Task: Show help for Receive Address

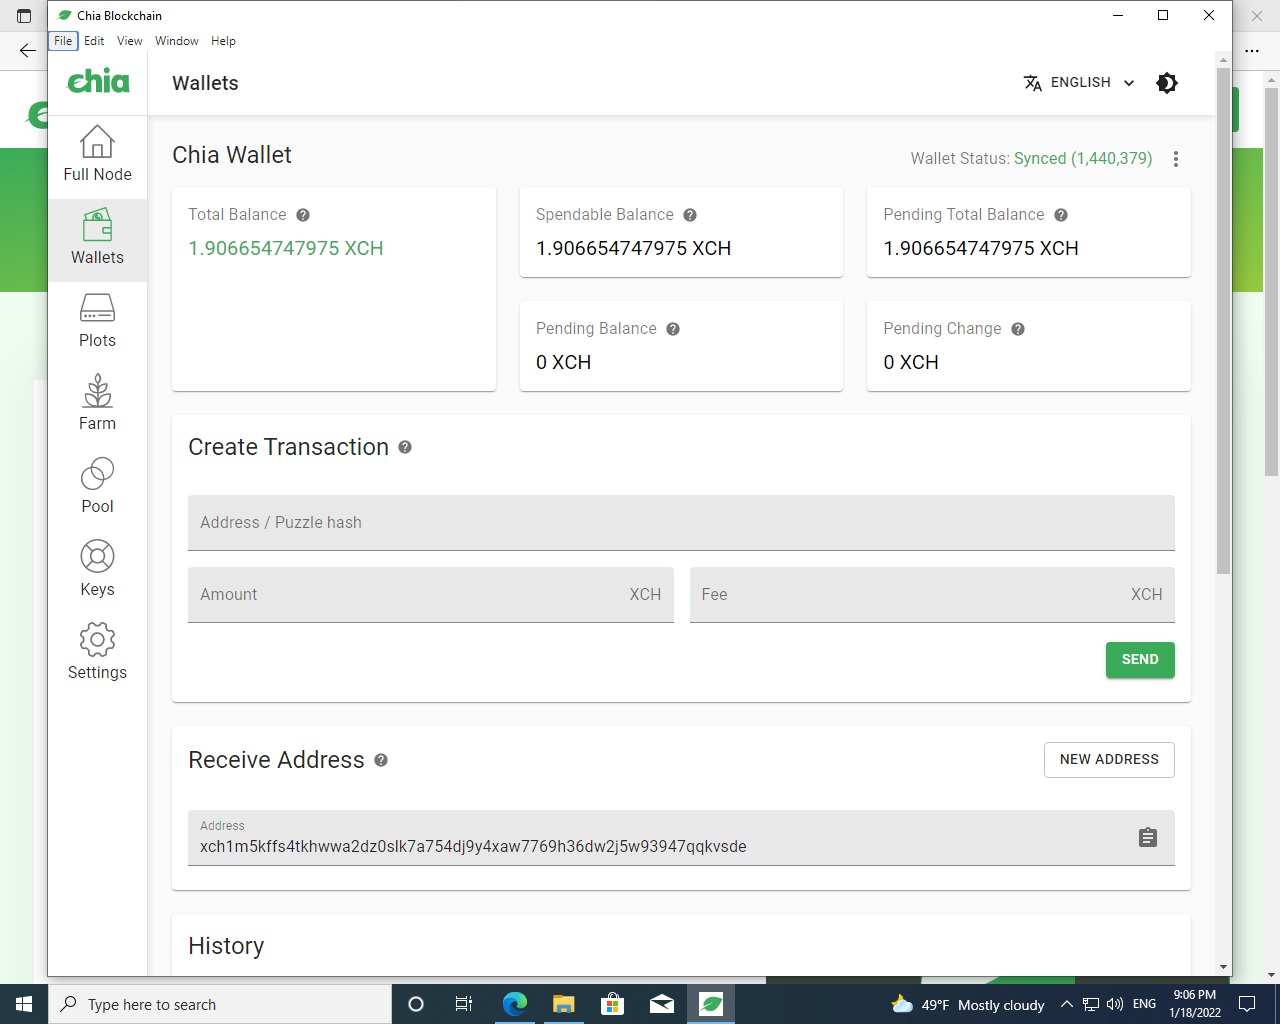Action: [x=381, y=760]
